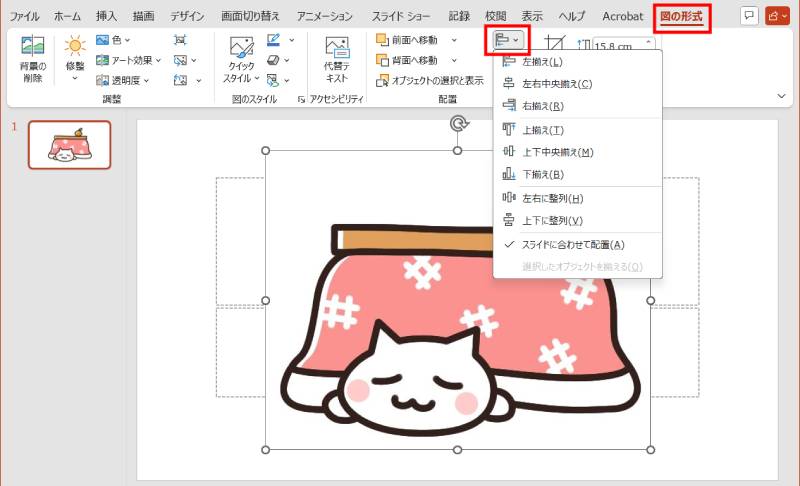Expand the 背面へ移動 dropdown arrow
Viewport: 800px width, 486px height.
(454, 60)
